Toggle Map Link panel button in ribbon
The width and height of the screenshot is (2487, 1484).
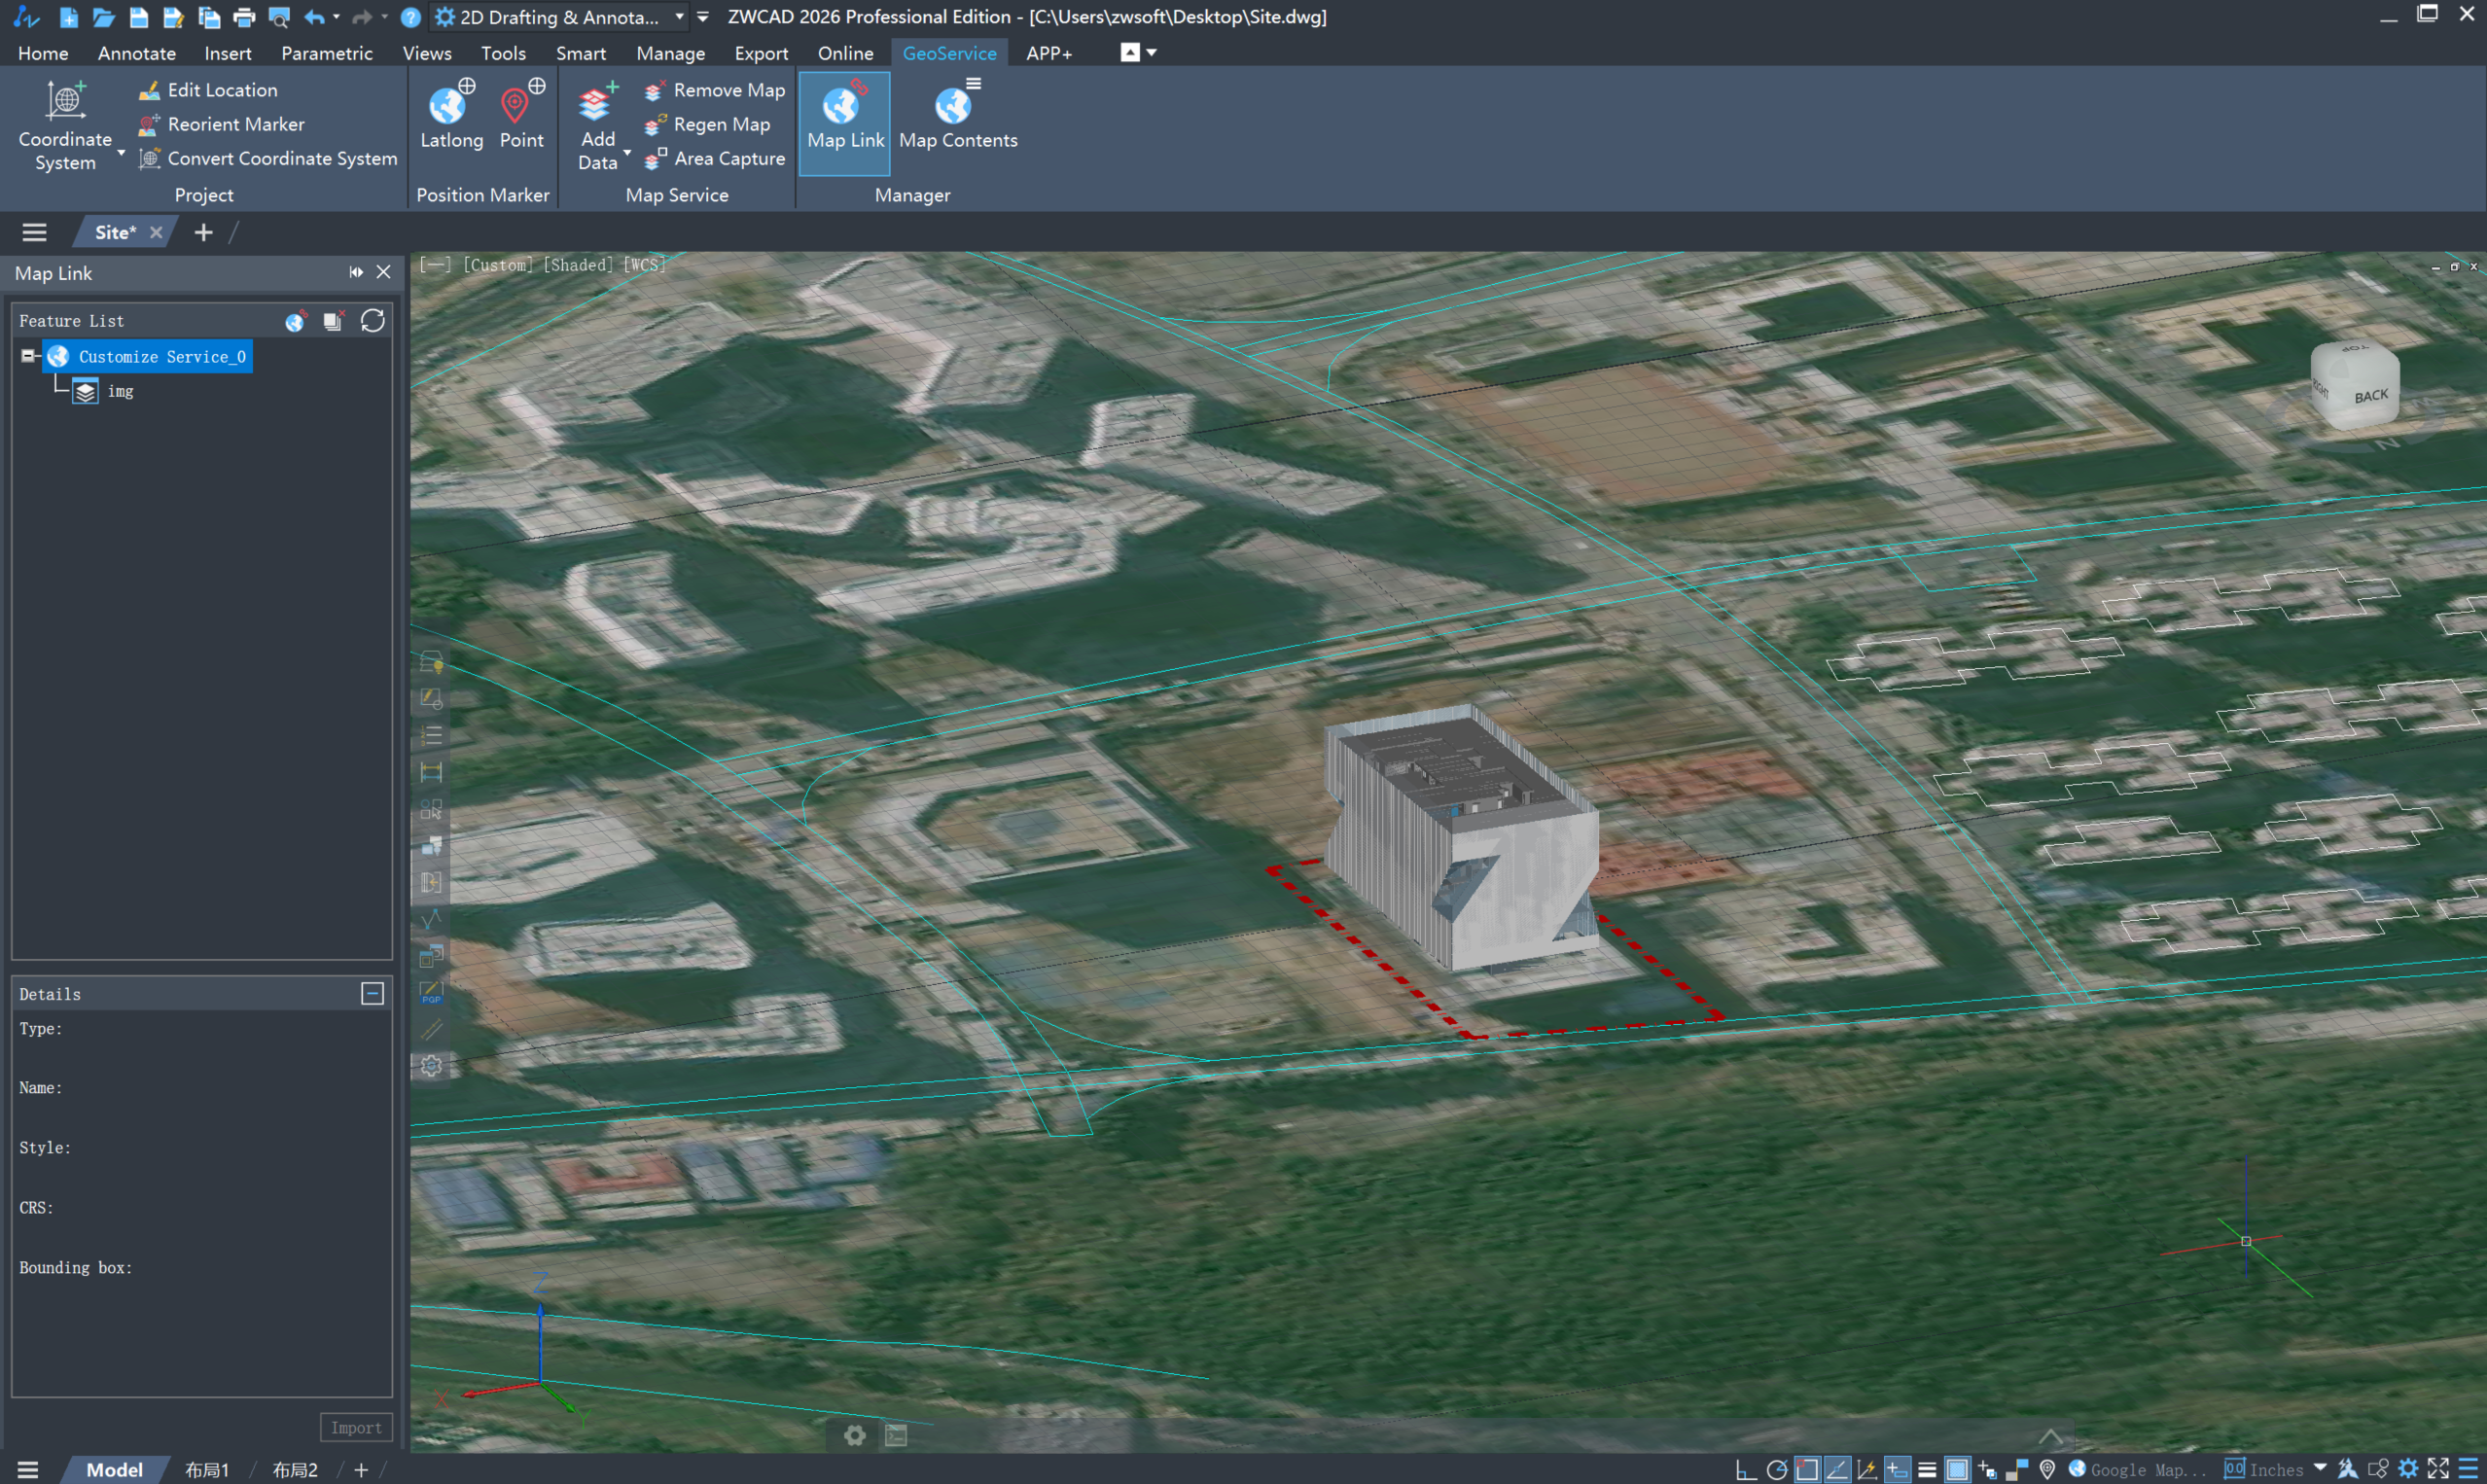pyautogui.click(x=845, y=123)
